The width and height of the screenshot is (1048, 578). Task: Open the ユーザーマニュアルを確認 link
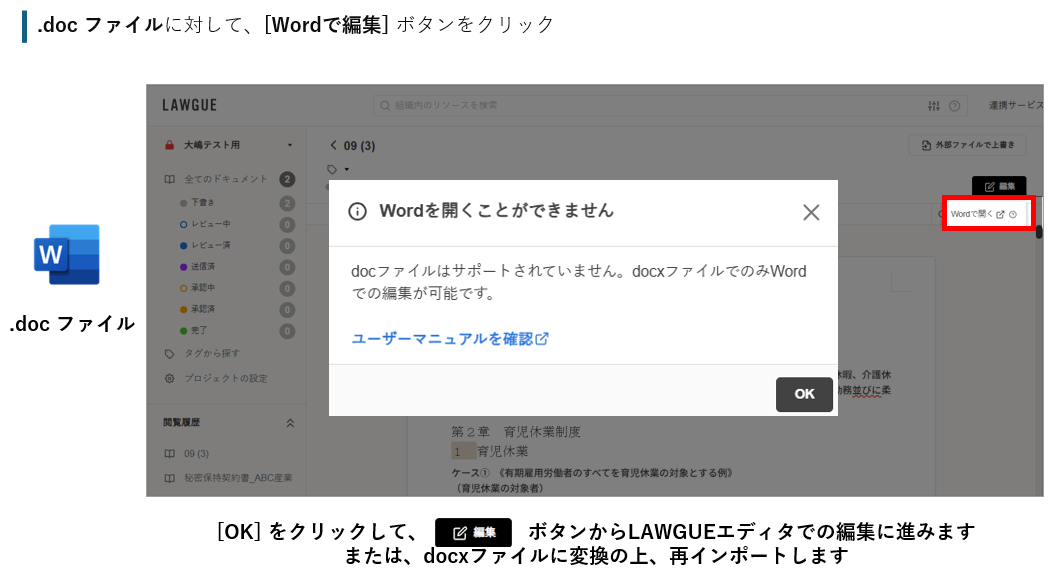[449, 339]
